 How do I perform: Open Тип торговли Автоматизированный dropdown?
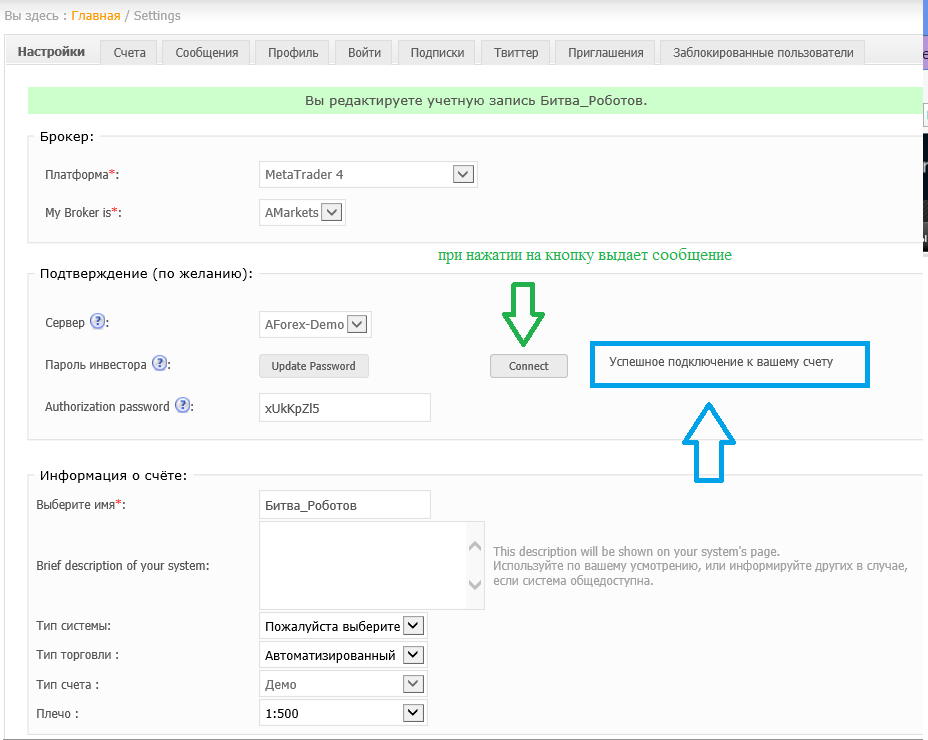click(343, 655)
